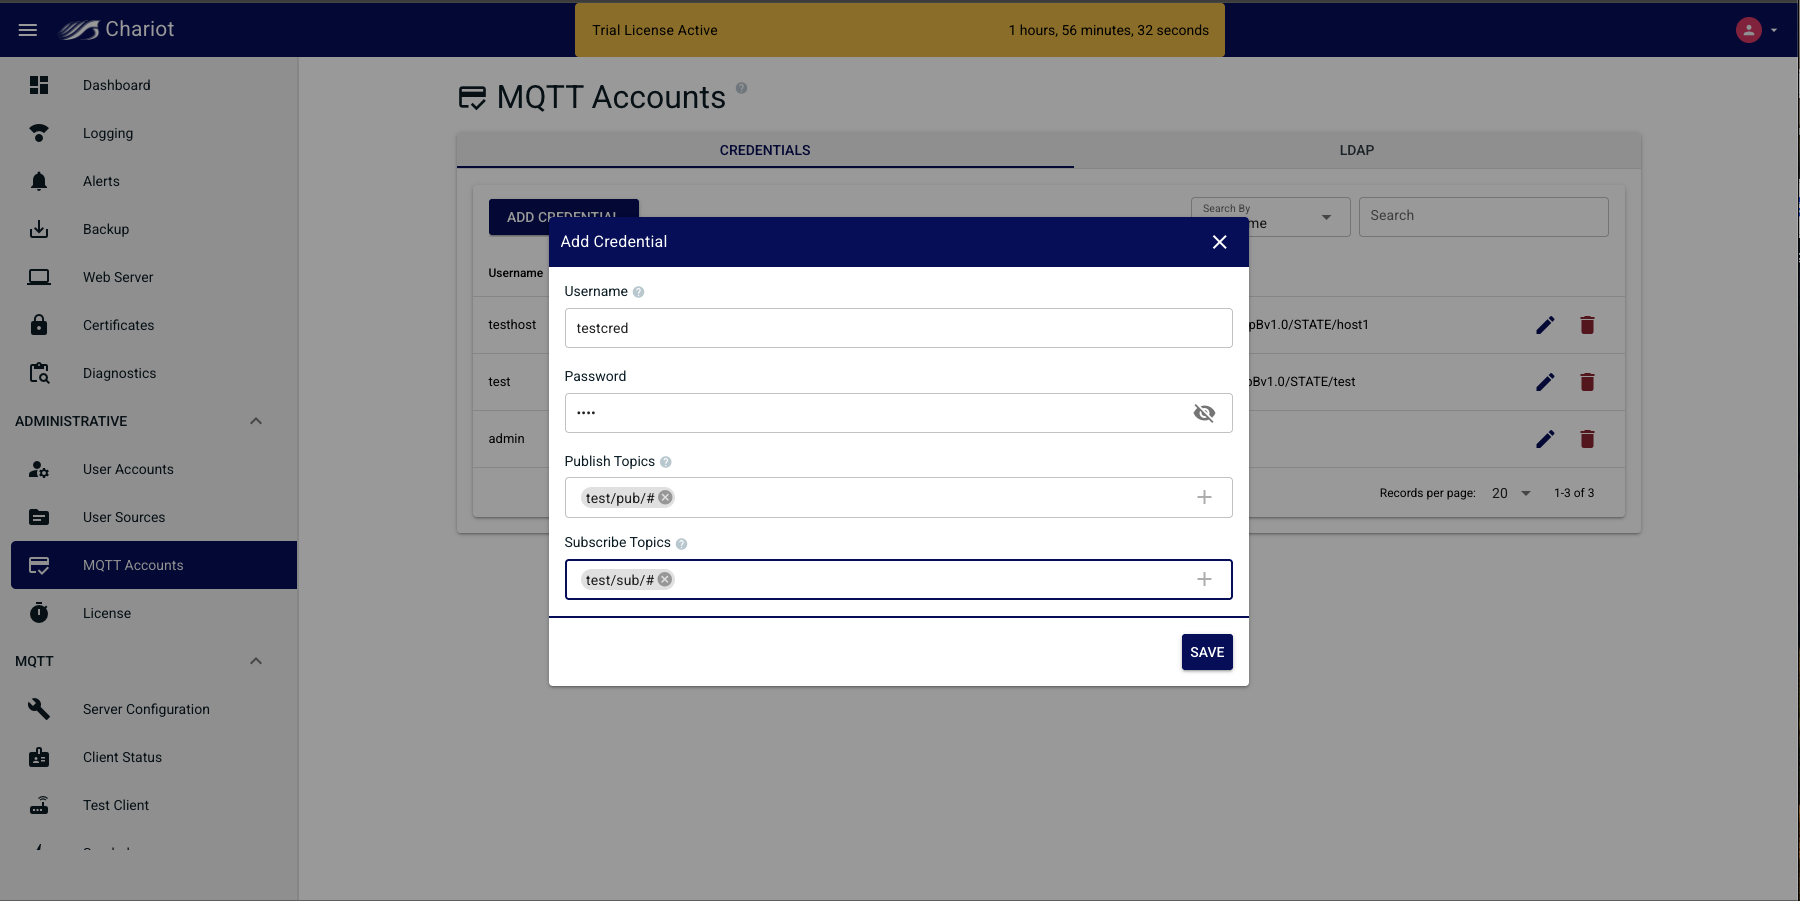Add a publish topic with plus icon
This screenshot has width=1800, height=901.
(x=1204, y=498)
